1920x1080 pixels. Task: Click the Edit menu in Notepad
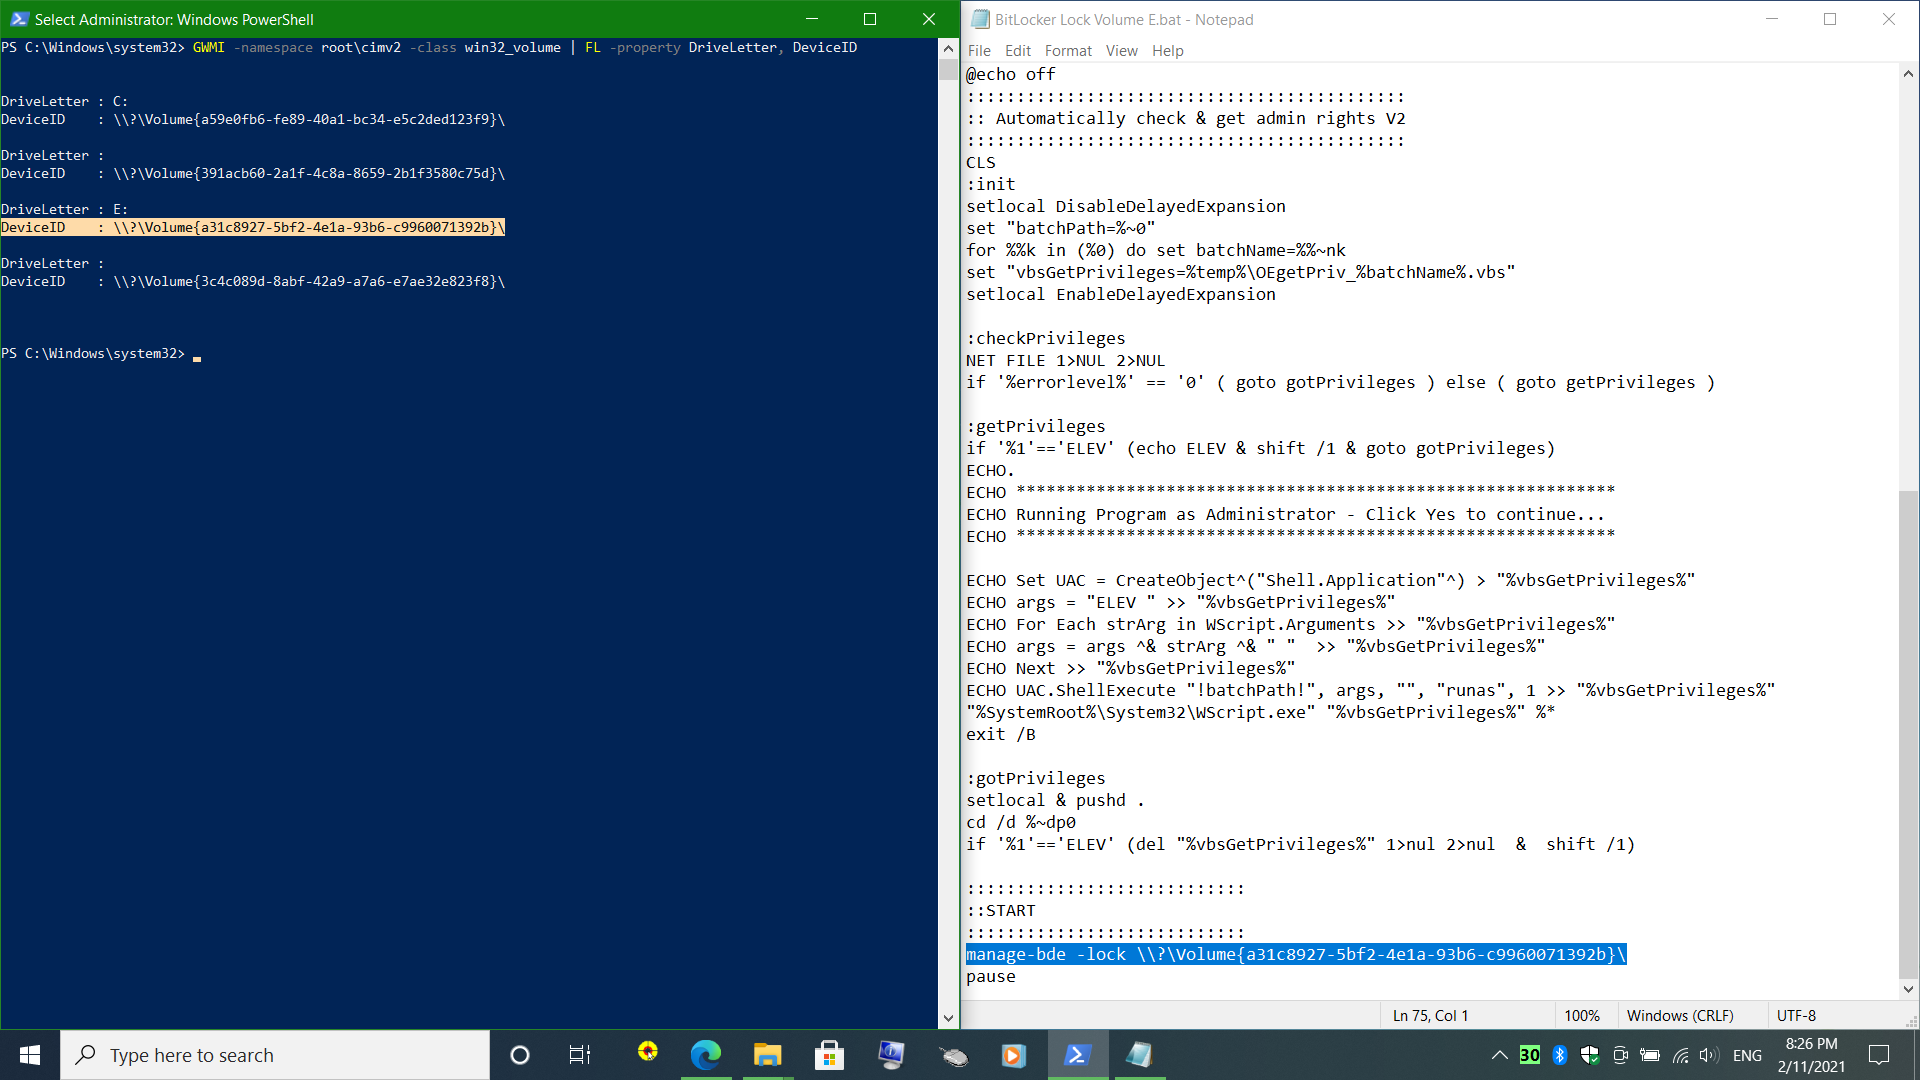click(x=1018, y=50)
